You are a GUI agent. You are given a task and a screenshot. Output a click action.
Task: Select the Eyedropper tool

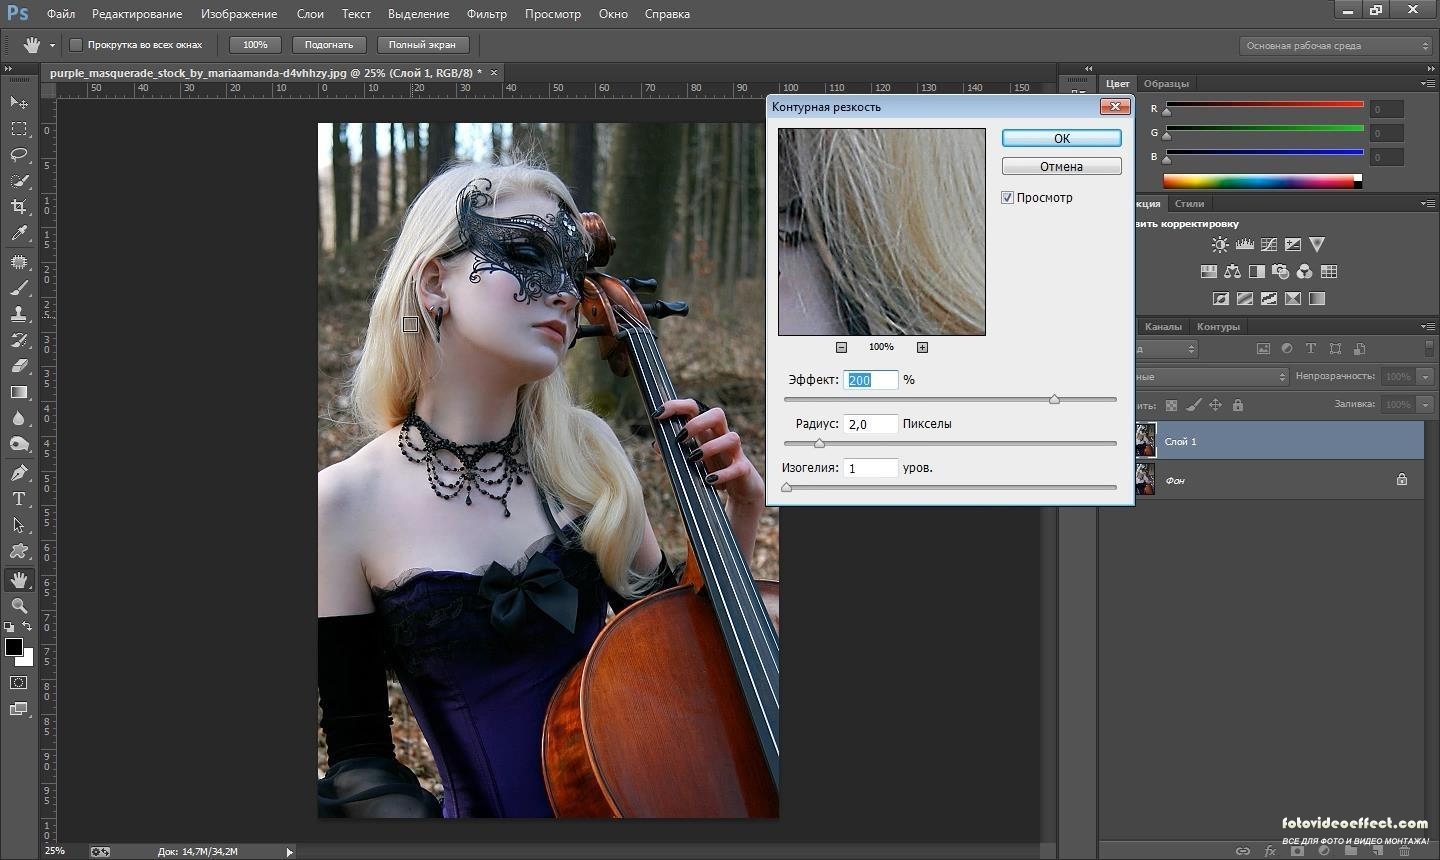coord(19,233)
